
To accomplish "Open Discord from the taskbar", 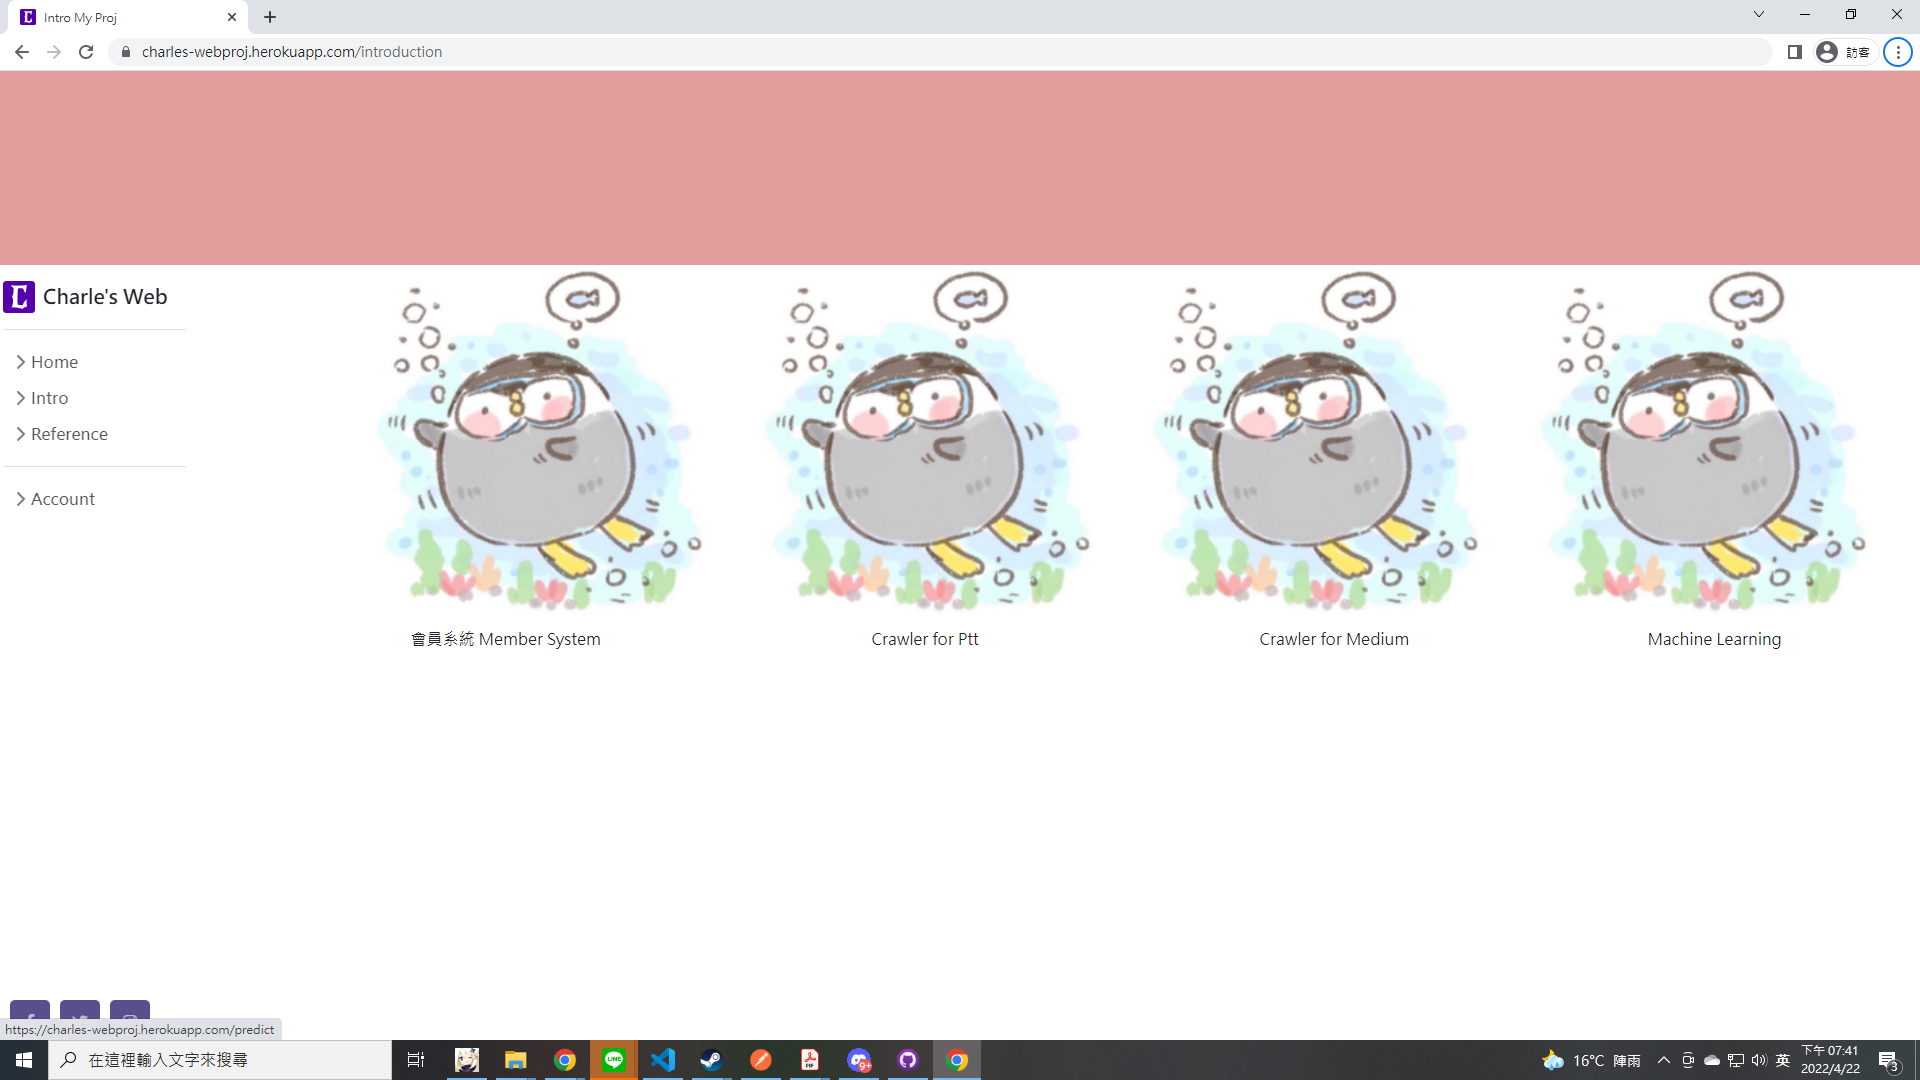I will point(859,1060).
